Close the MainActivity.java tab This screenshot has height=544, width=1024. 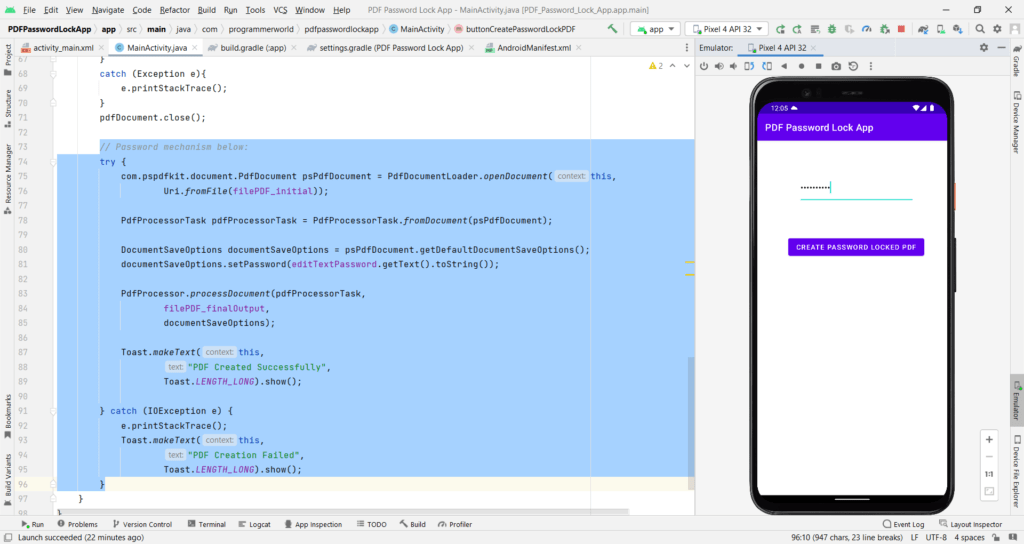(195, 48)
